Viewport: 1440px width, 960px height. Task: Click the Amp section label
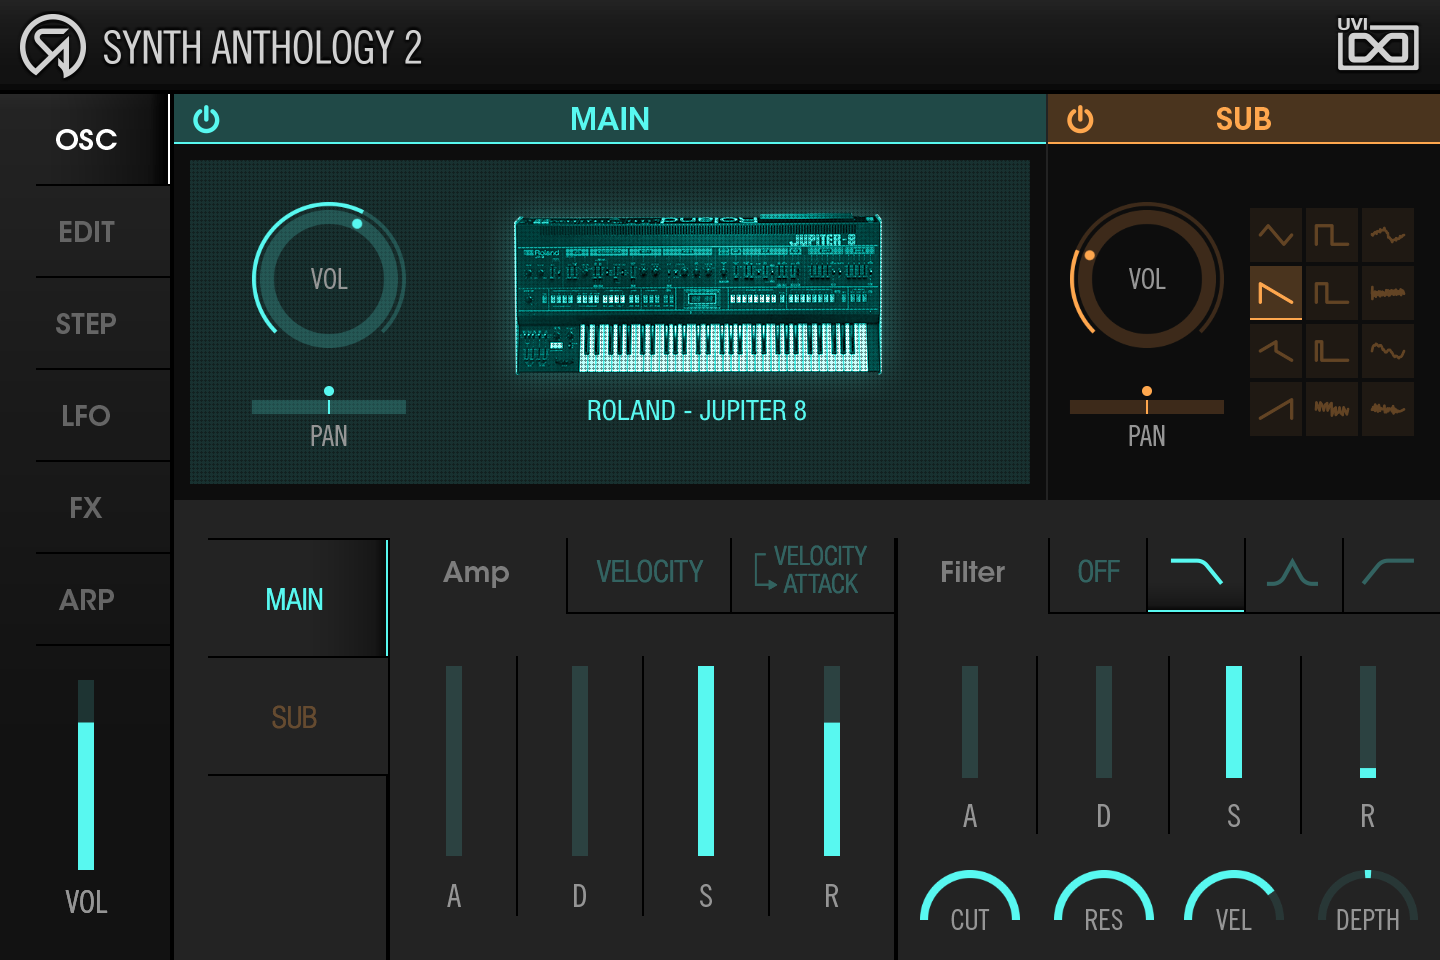pyautogui.click(x=476, y=573)
